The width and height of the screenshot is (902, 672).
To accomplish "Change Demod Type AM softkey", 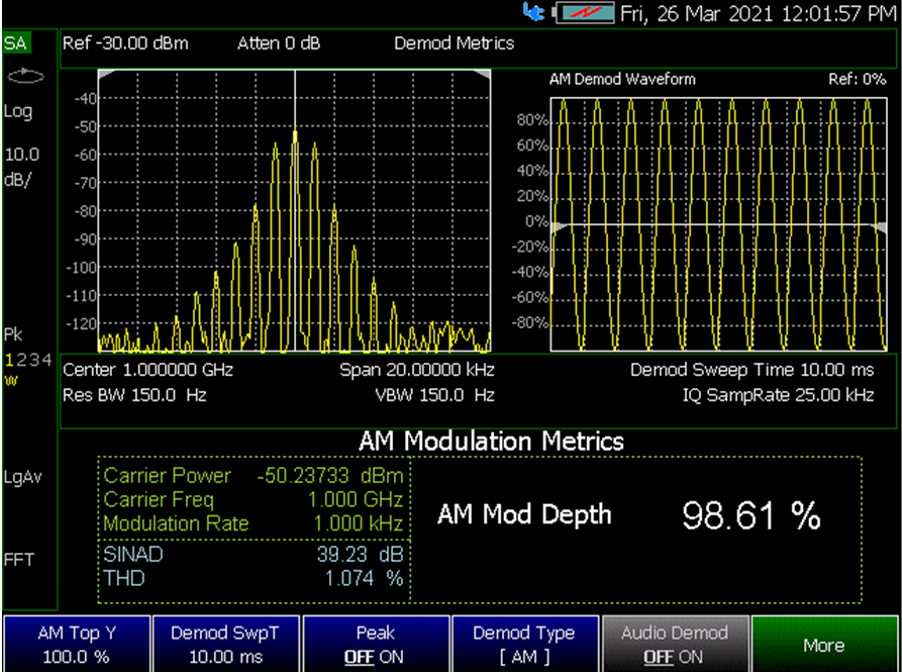I will click(x=525, y=644).
